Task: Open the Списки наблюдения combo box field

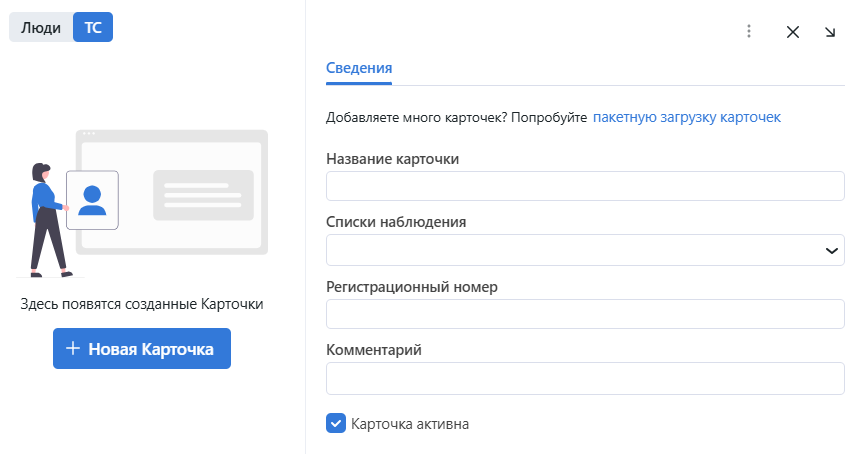Action: pyautogui.click(x=570, y=250)
